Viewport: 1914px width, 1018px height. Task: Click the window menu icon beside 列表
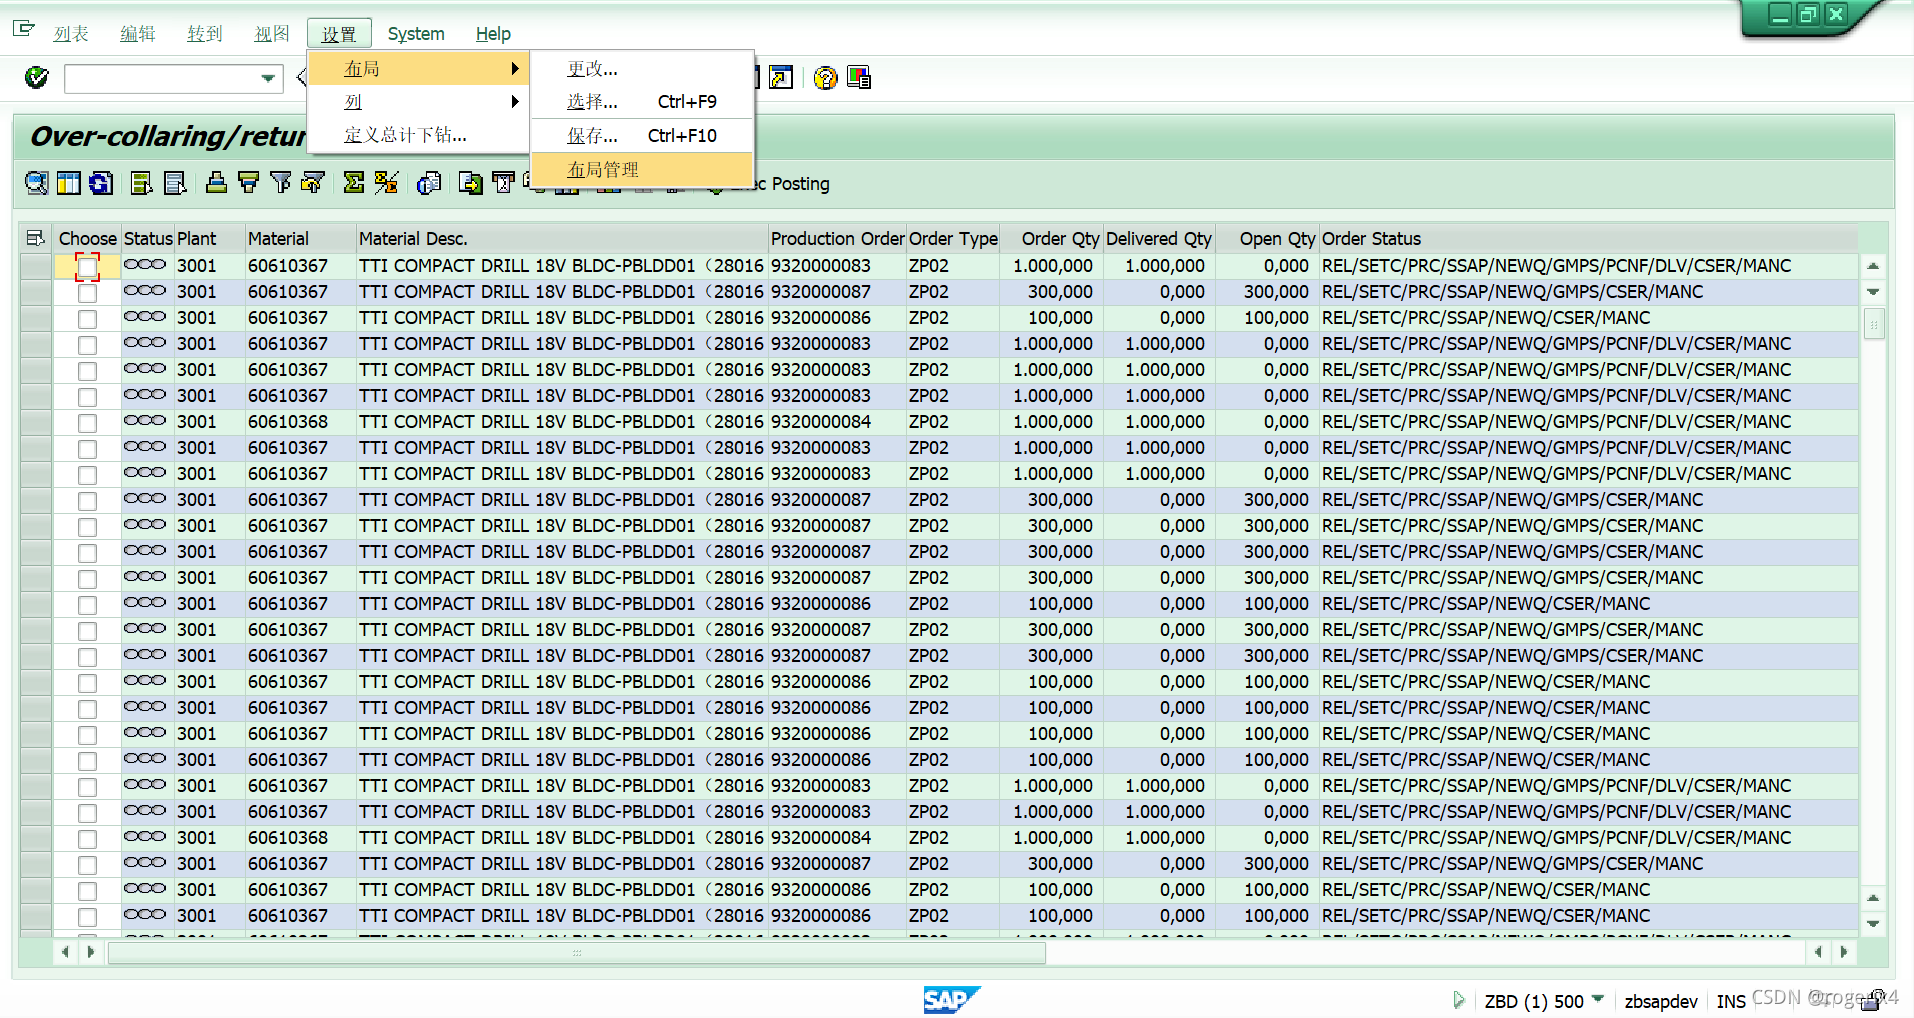click(24, 30)
